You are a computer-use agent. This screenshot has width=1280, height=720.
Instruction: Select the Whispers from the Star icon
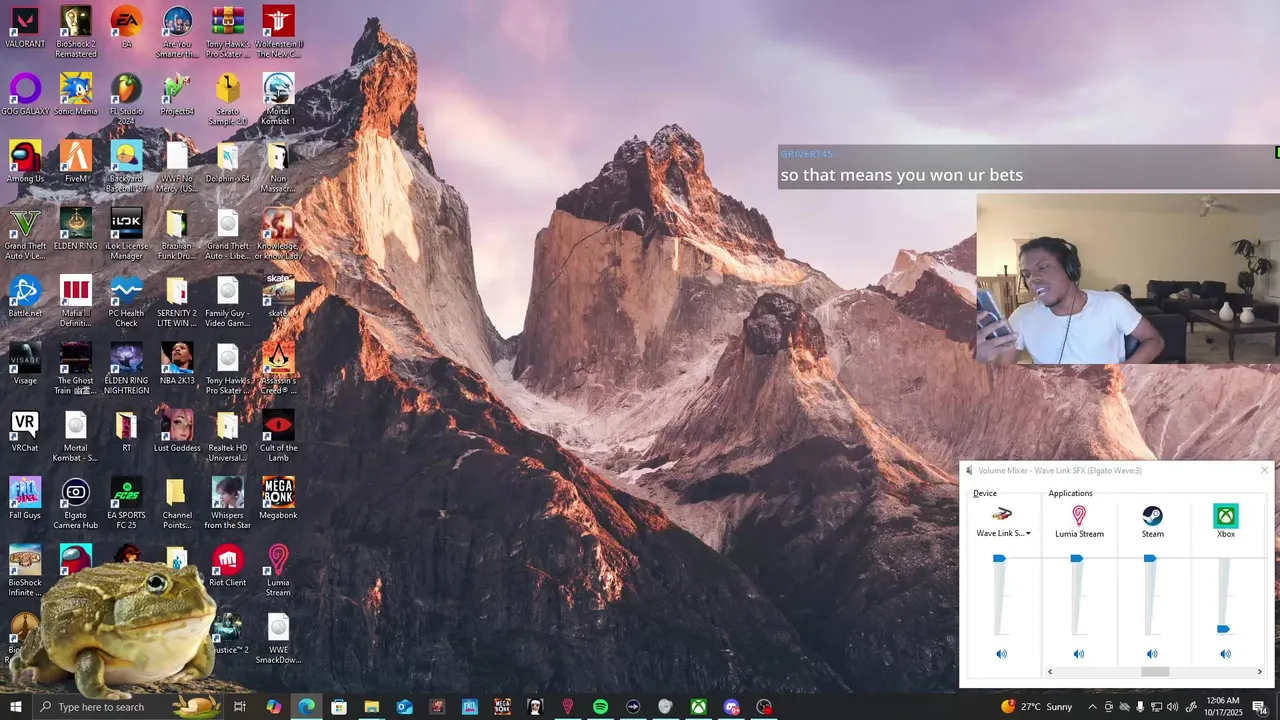tap(228, 503)
